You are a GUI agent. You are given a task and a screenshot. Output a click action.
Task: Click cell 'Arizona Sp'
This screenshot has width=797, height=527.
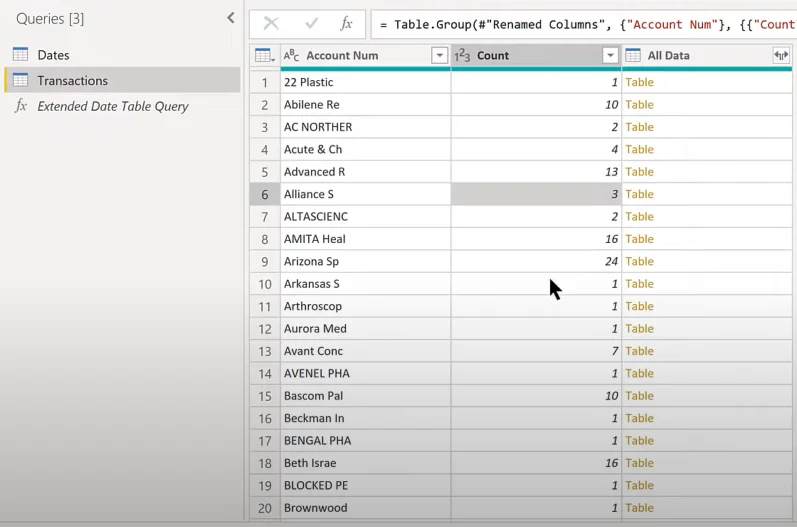[x=365, y=261]
